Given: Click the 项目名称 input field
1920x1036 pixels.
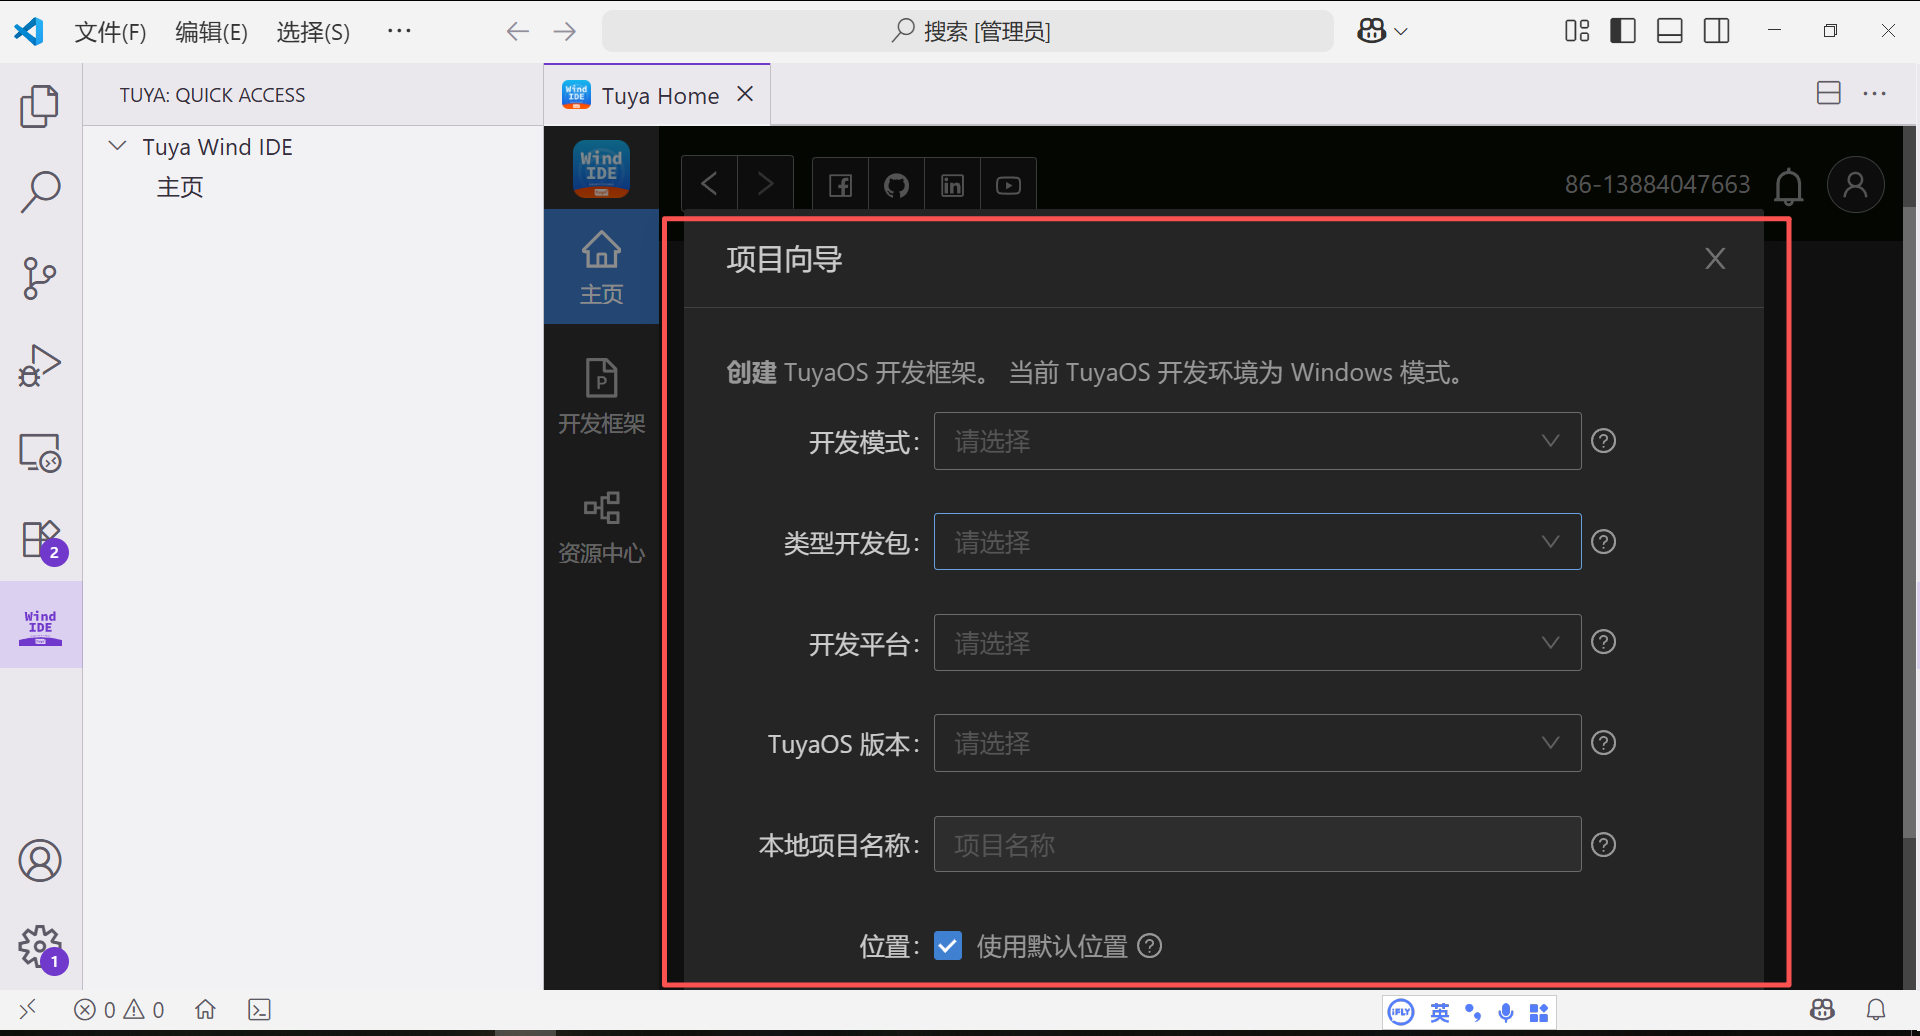Looking at the screenshot, I should coord(1256,844).
